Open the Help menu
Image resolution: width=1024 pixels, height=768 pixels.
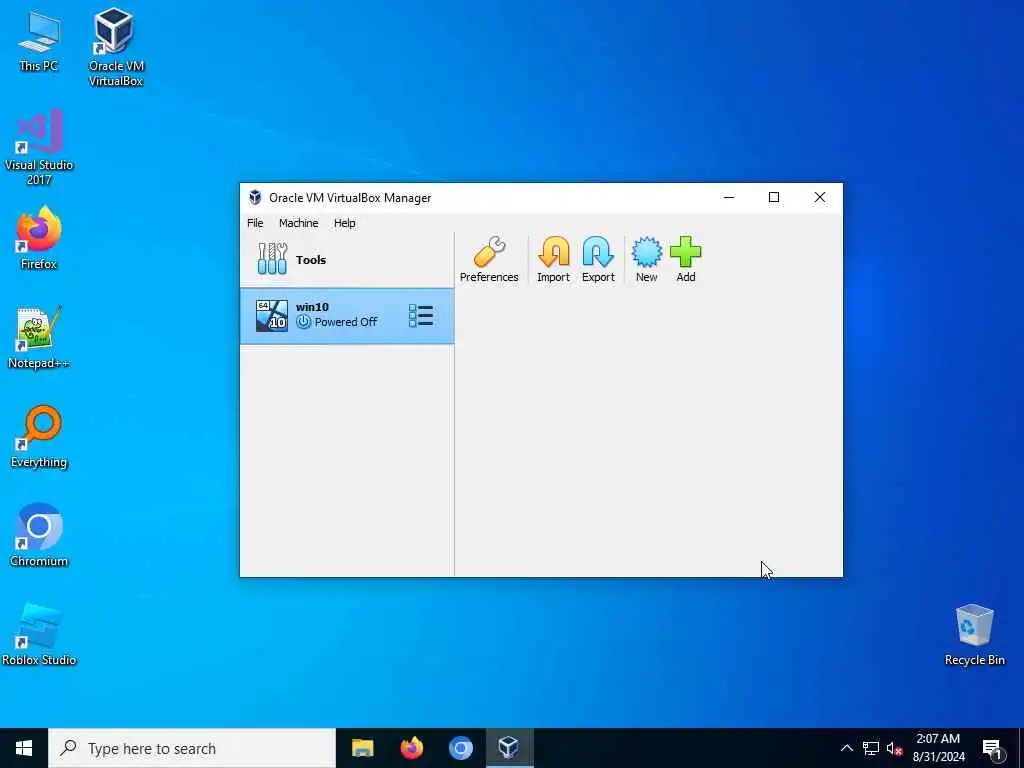tap(345, 223)
